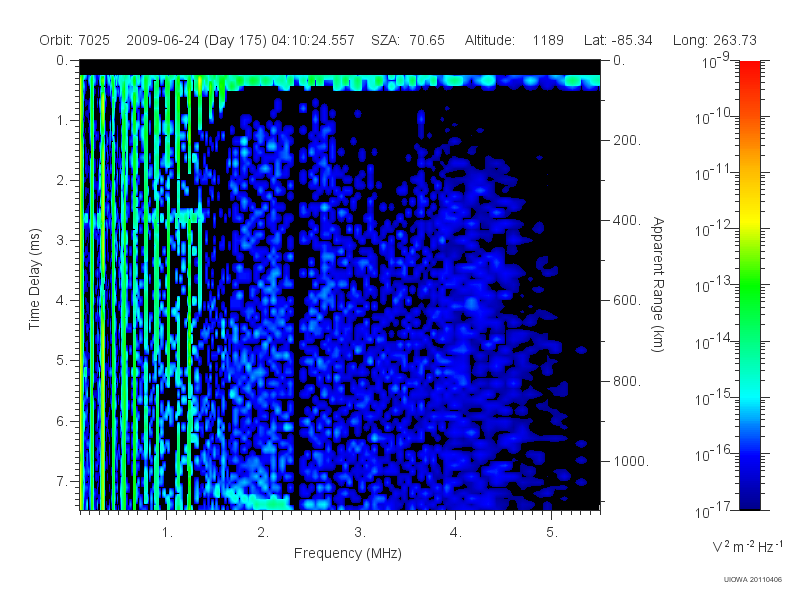Click the '10^-17' color scale label
Viewport: 800px width, 600px height.
[x=714, y=510]
